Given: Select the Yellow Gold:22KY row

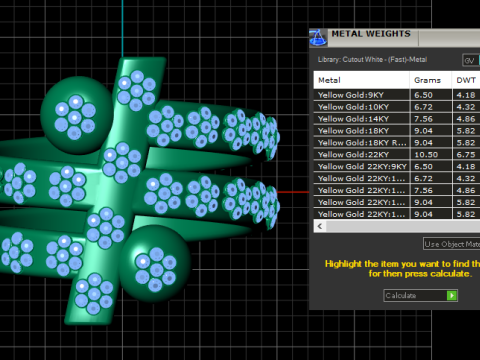Looking at the screenshot, I should (397, 155).
